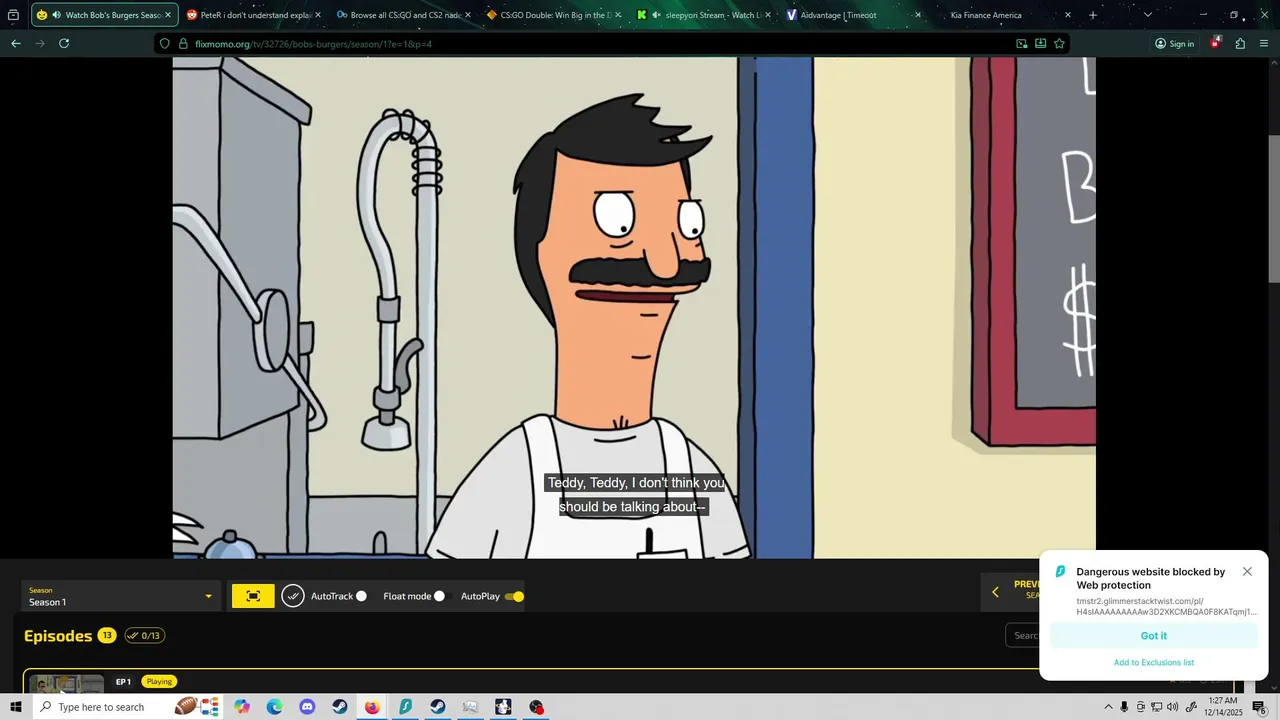Screen dimensions: 1280x720
Task: Click the page vertical scrollbar
Action: [1274, 208]
